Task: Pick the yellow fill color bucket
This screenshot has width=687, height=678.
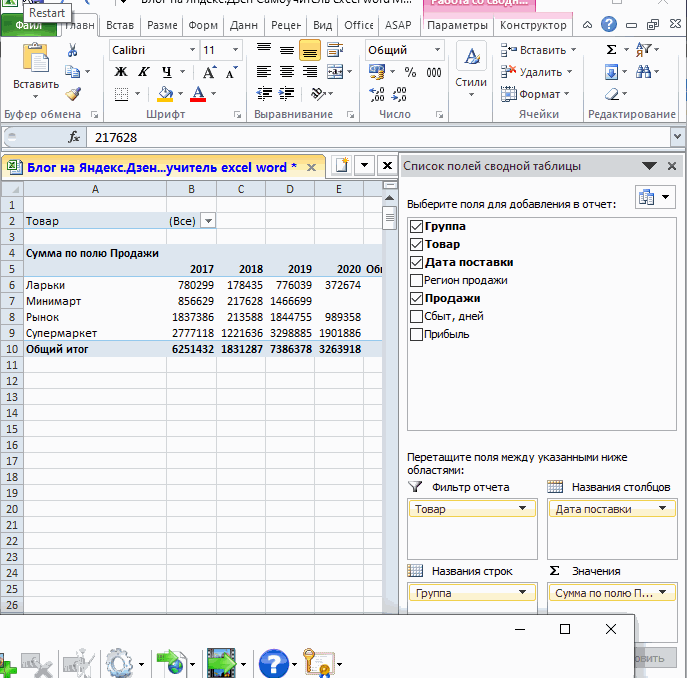Action: (x=165, y=93)
